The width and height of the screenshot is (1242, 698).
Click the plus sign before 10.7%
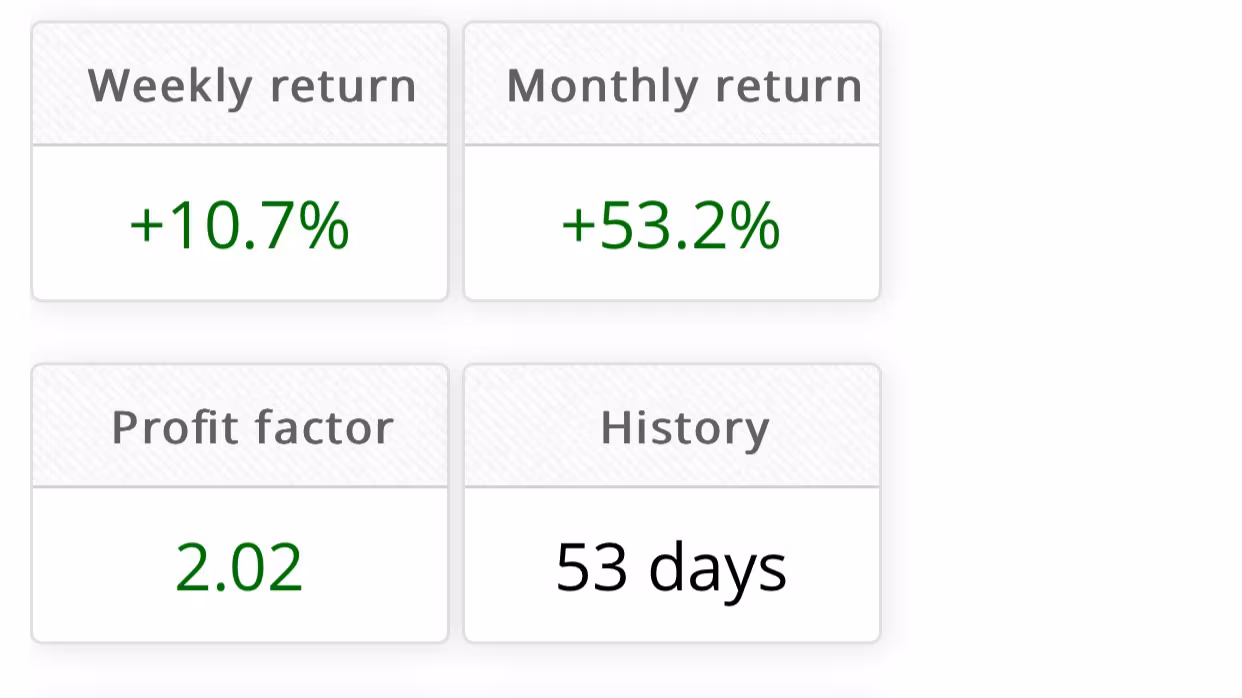coord(146,226)
